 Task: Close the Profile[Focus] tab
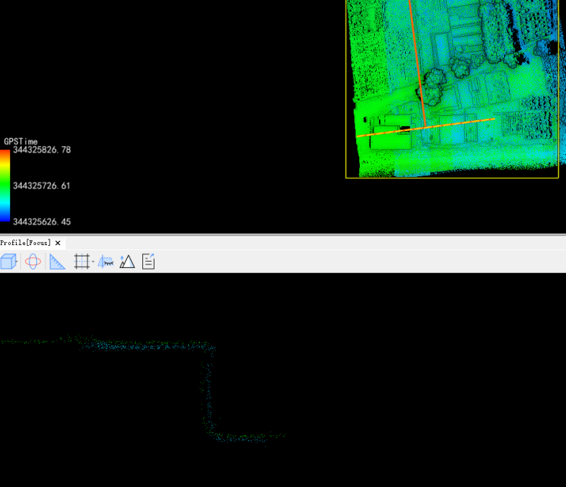58,243
